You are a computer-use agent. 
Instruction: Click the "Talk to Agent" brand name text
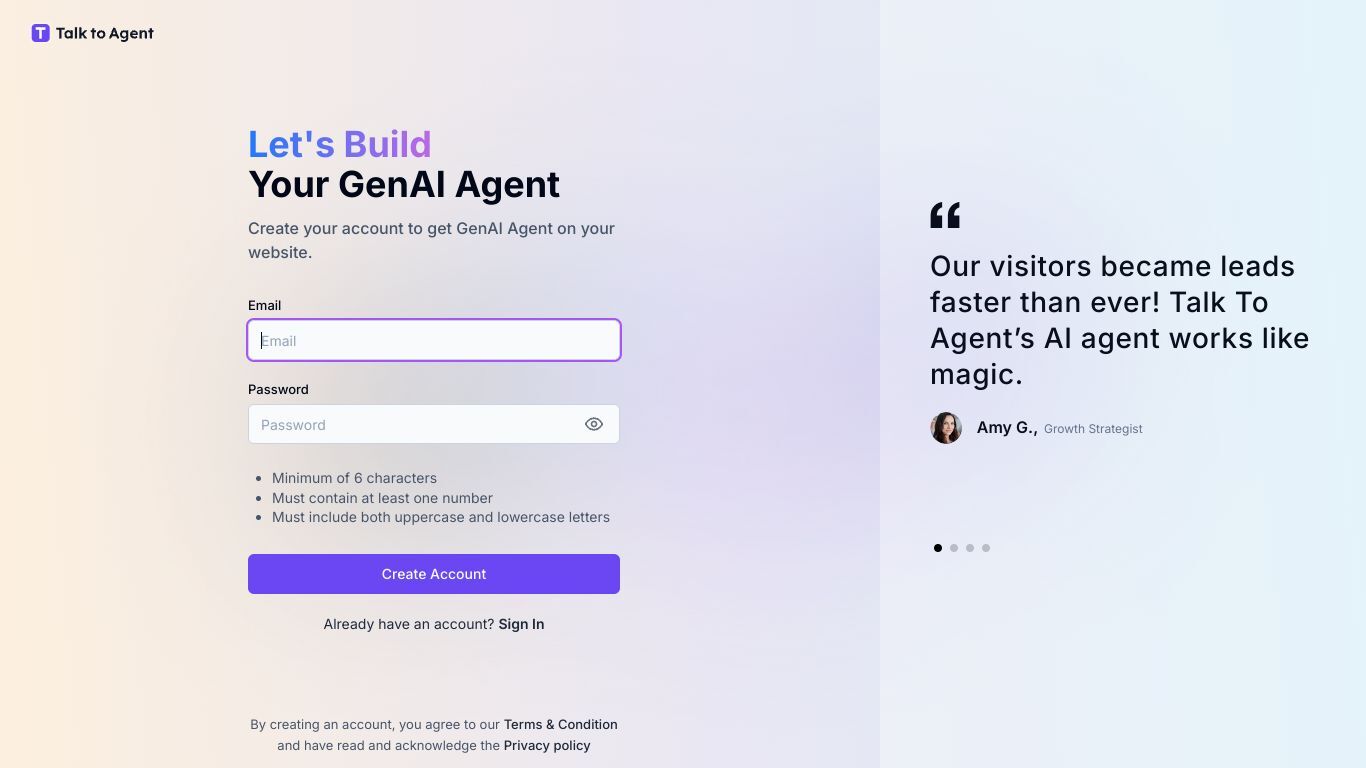pos(105,33)
